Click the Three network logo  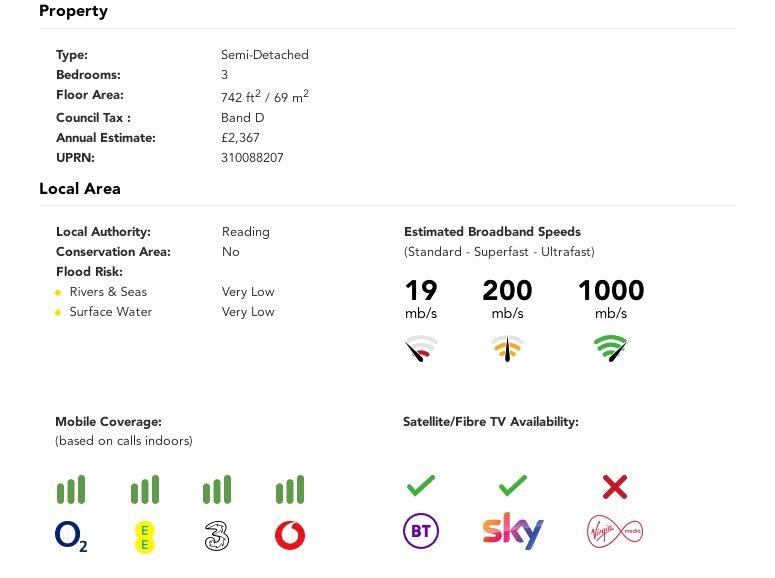pos(216,536)
